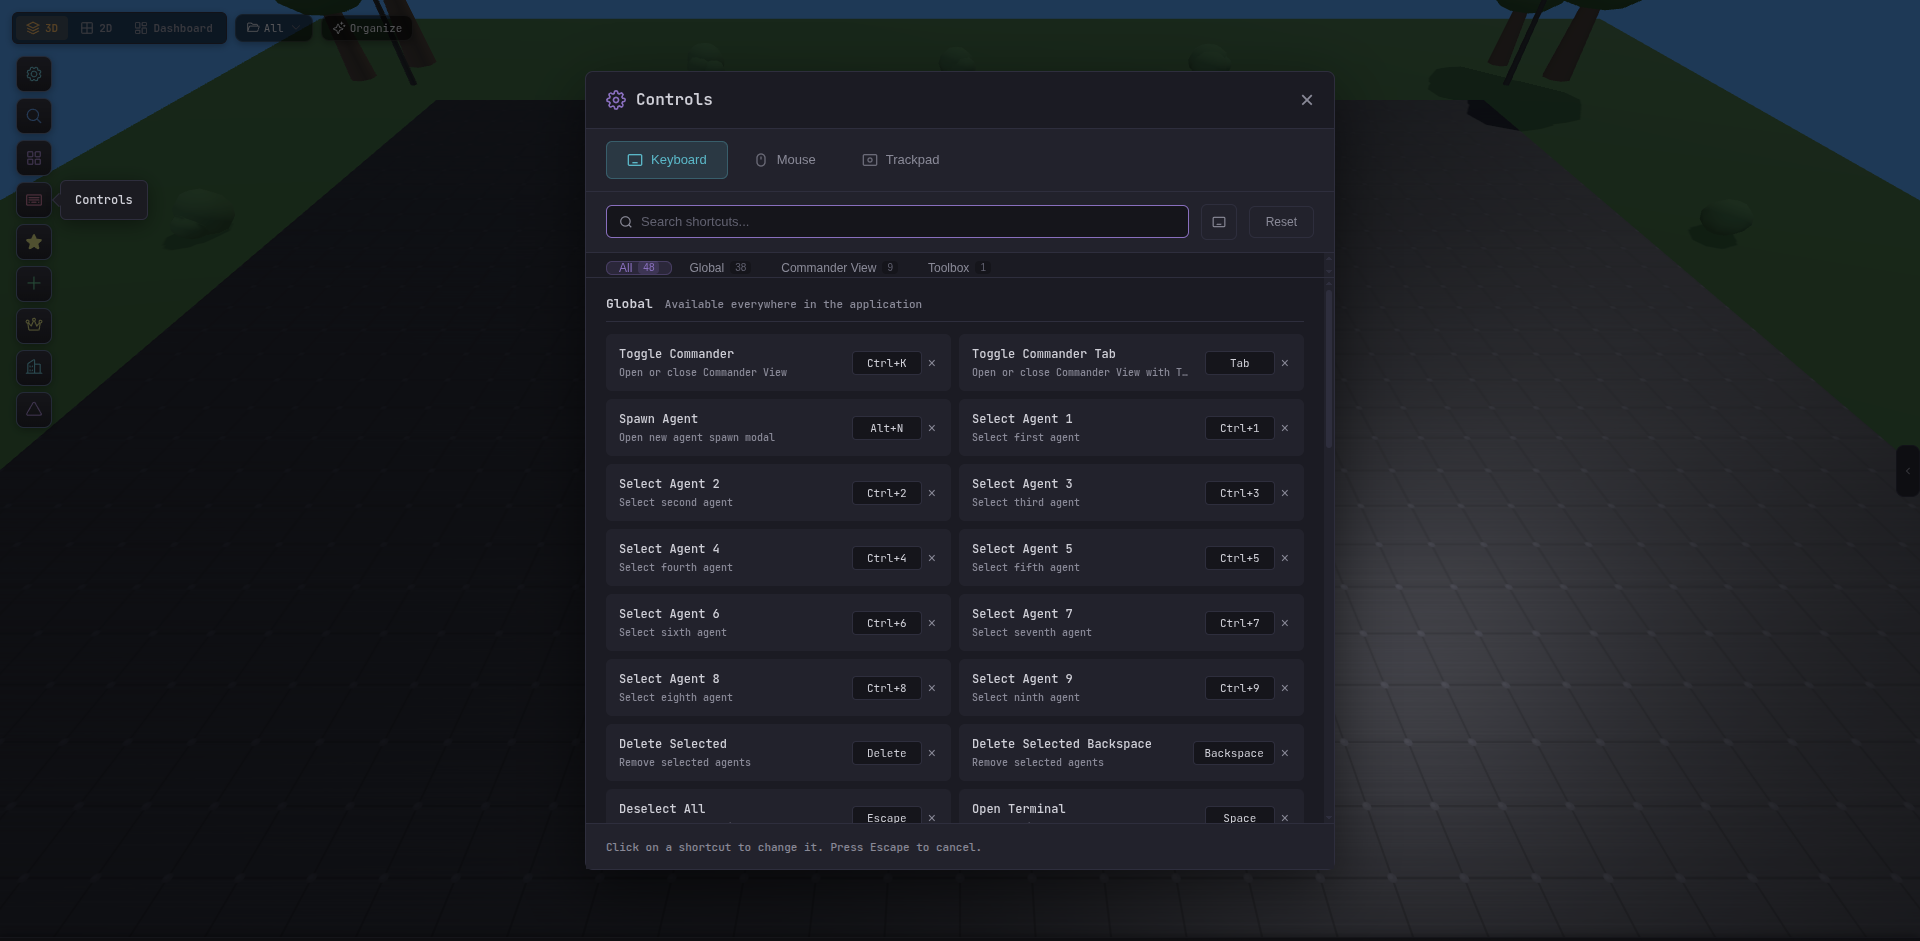1920x941 pixels.
Task: Change the Backspace key shortcut
Action: point(1234,753)
